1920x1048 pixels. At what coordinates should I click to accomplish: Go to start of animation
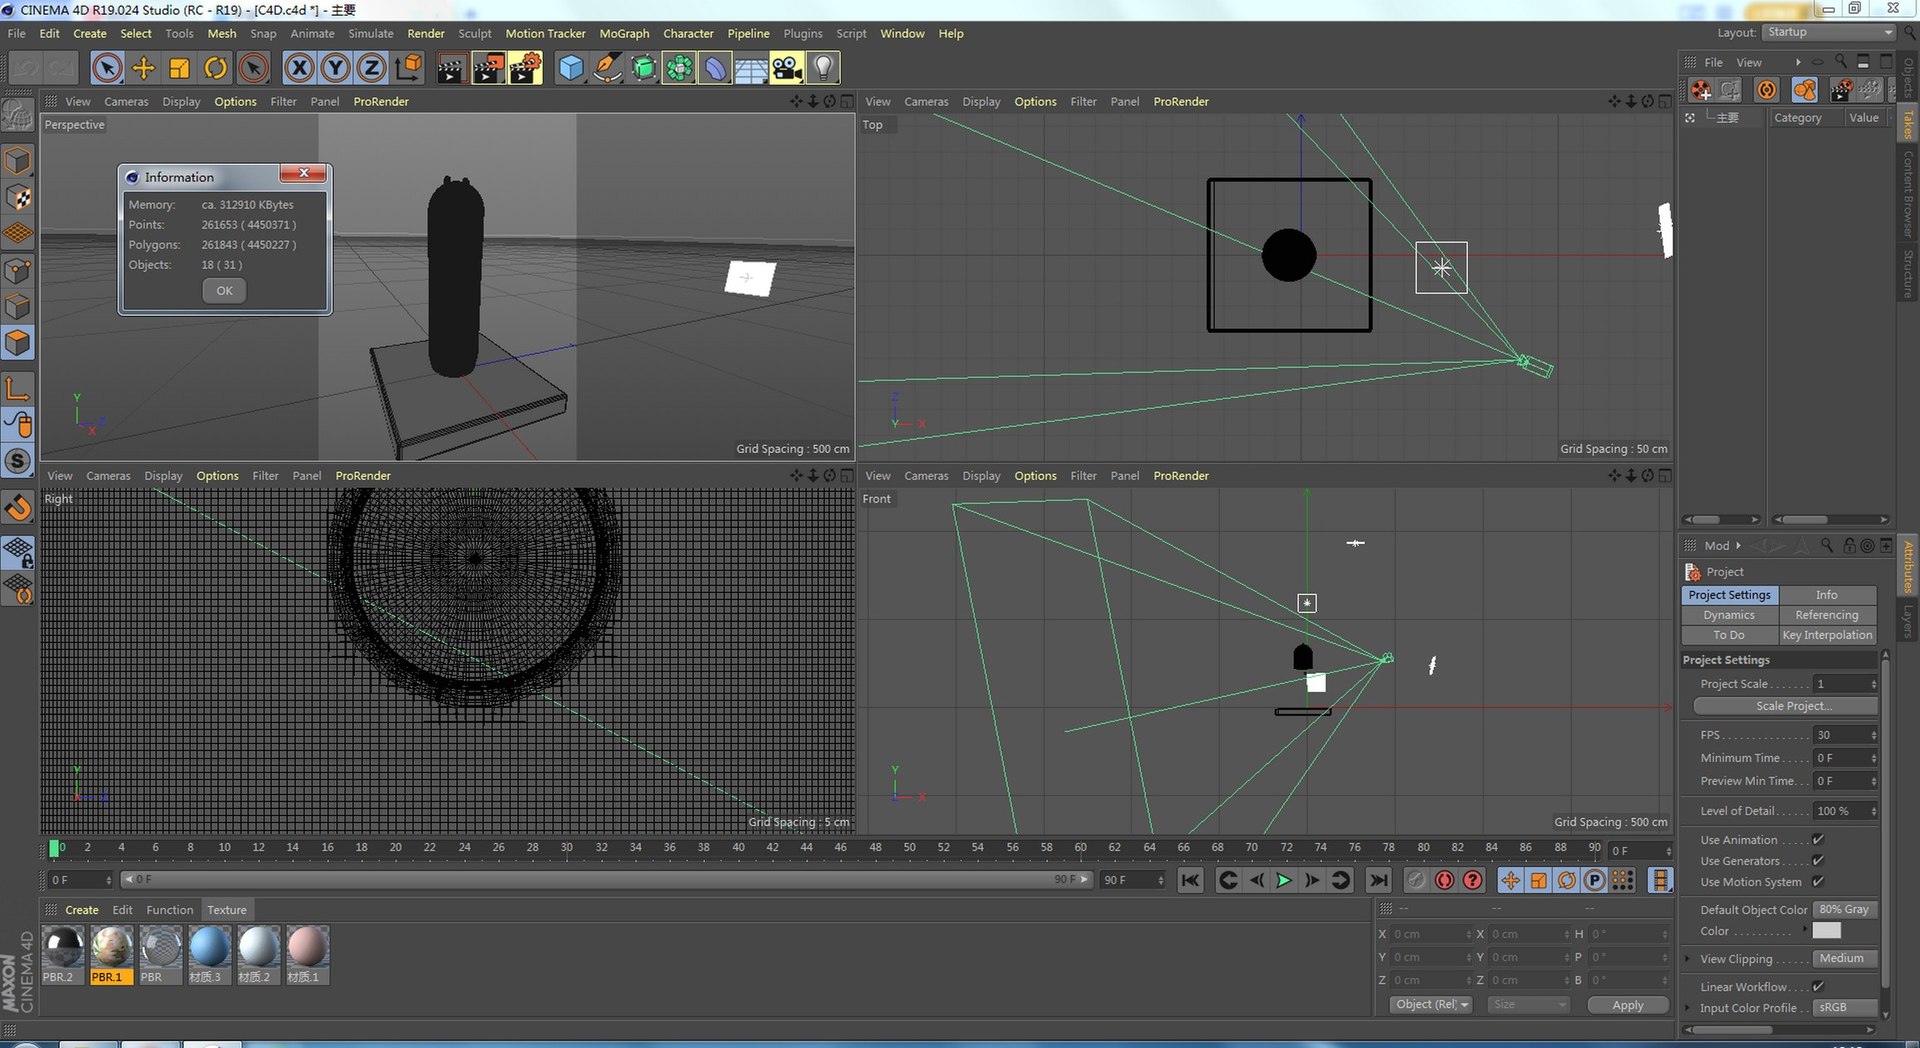coord(1190,880)
